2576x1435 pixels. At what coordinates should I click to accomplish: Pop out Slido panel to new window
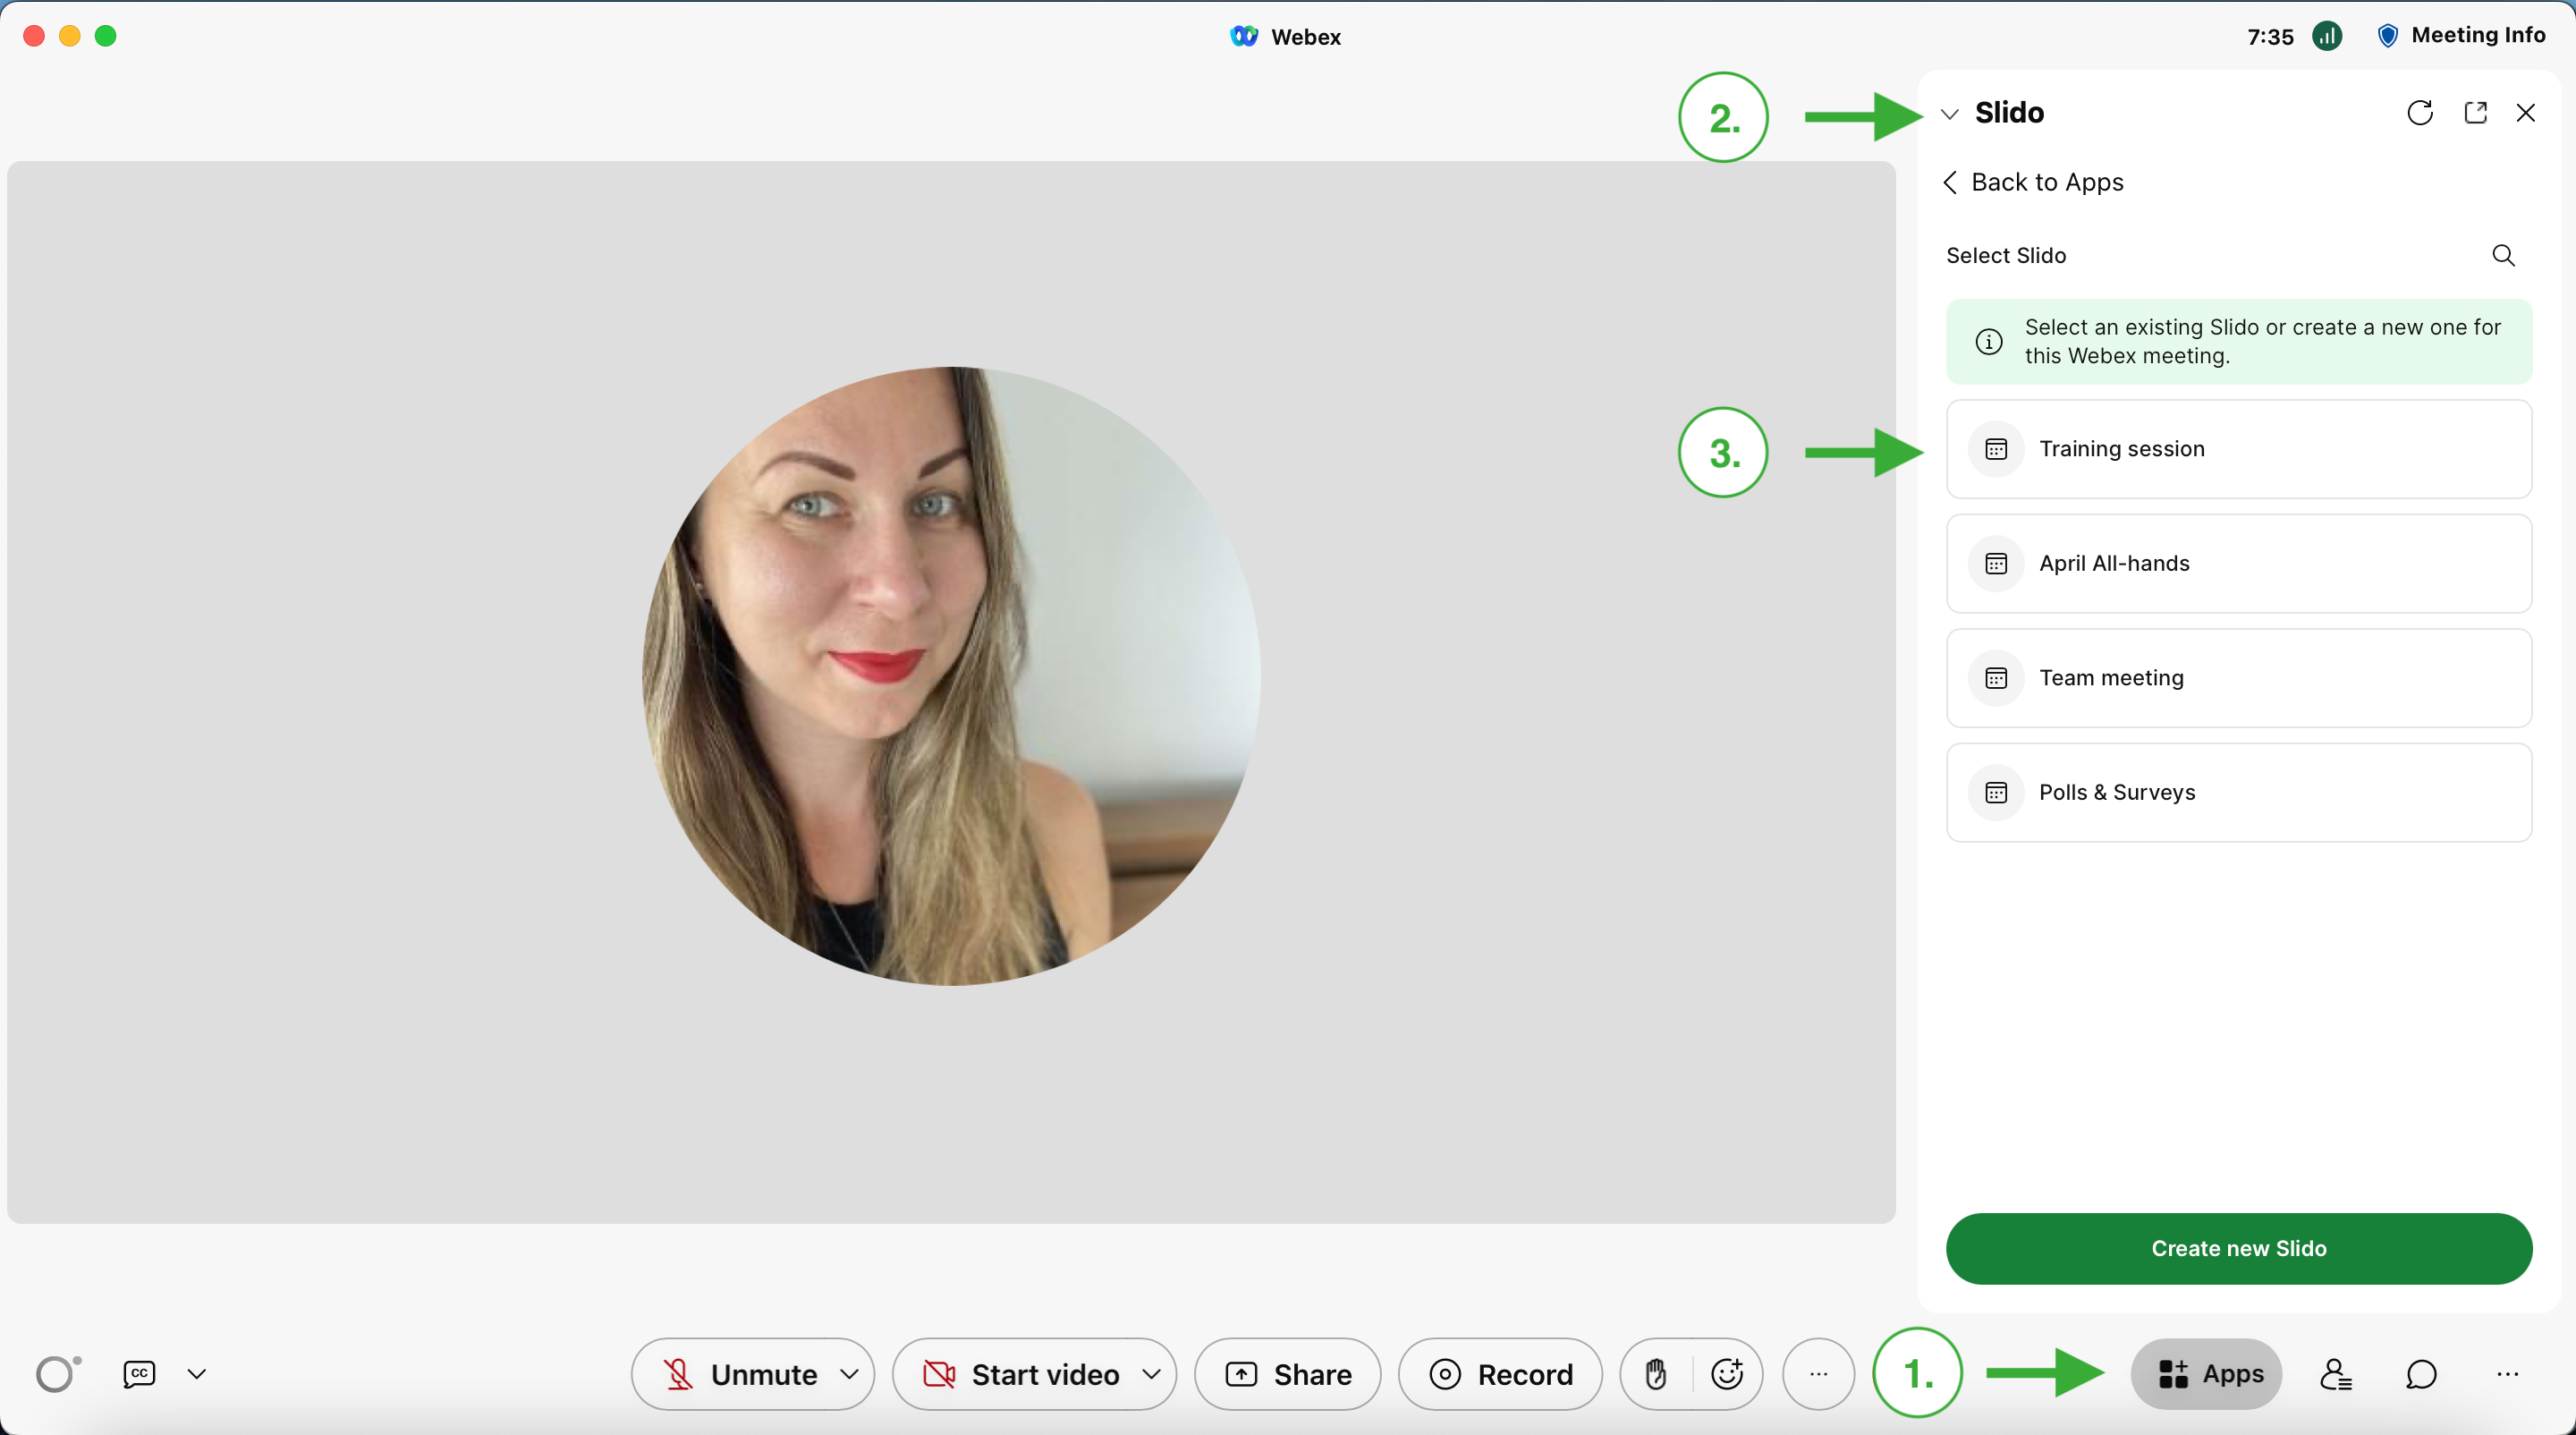(2475, 113)
